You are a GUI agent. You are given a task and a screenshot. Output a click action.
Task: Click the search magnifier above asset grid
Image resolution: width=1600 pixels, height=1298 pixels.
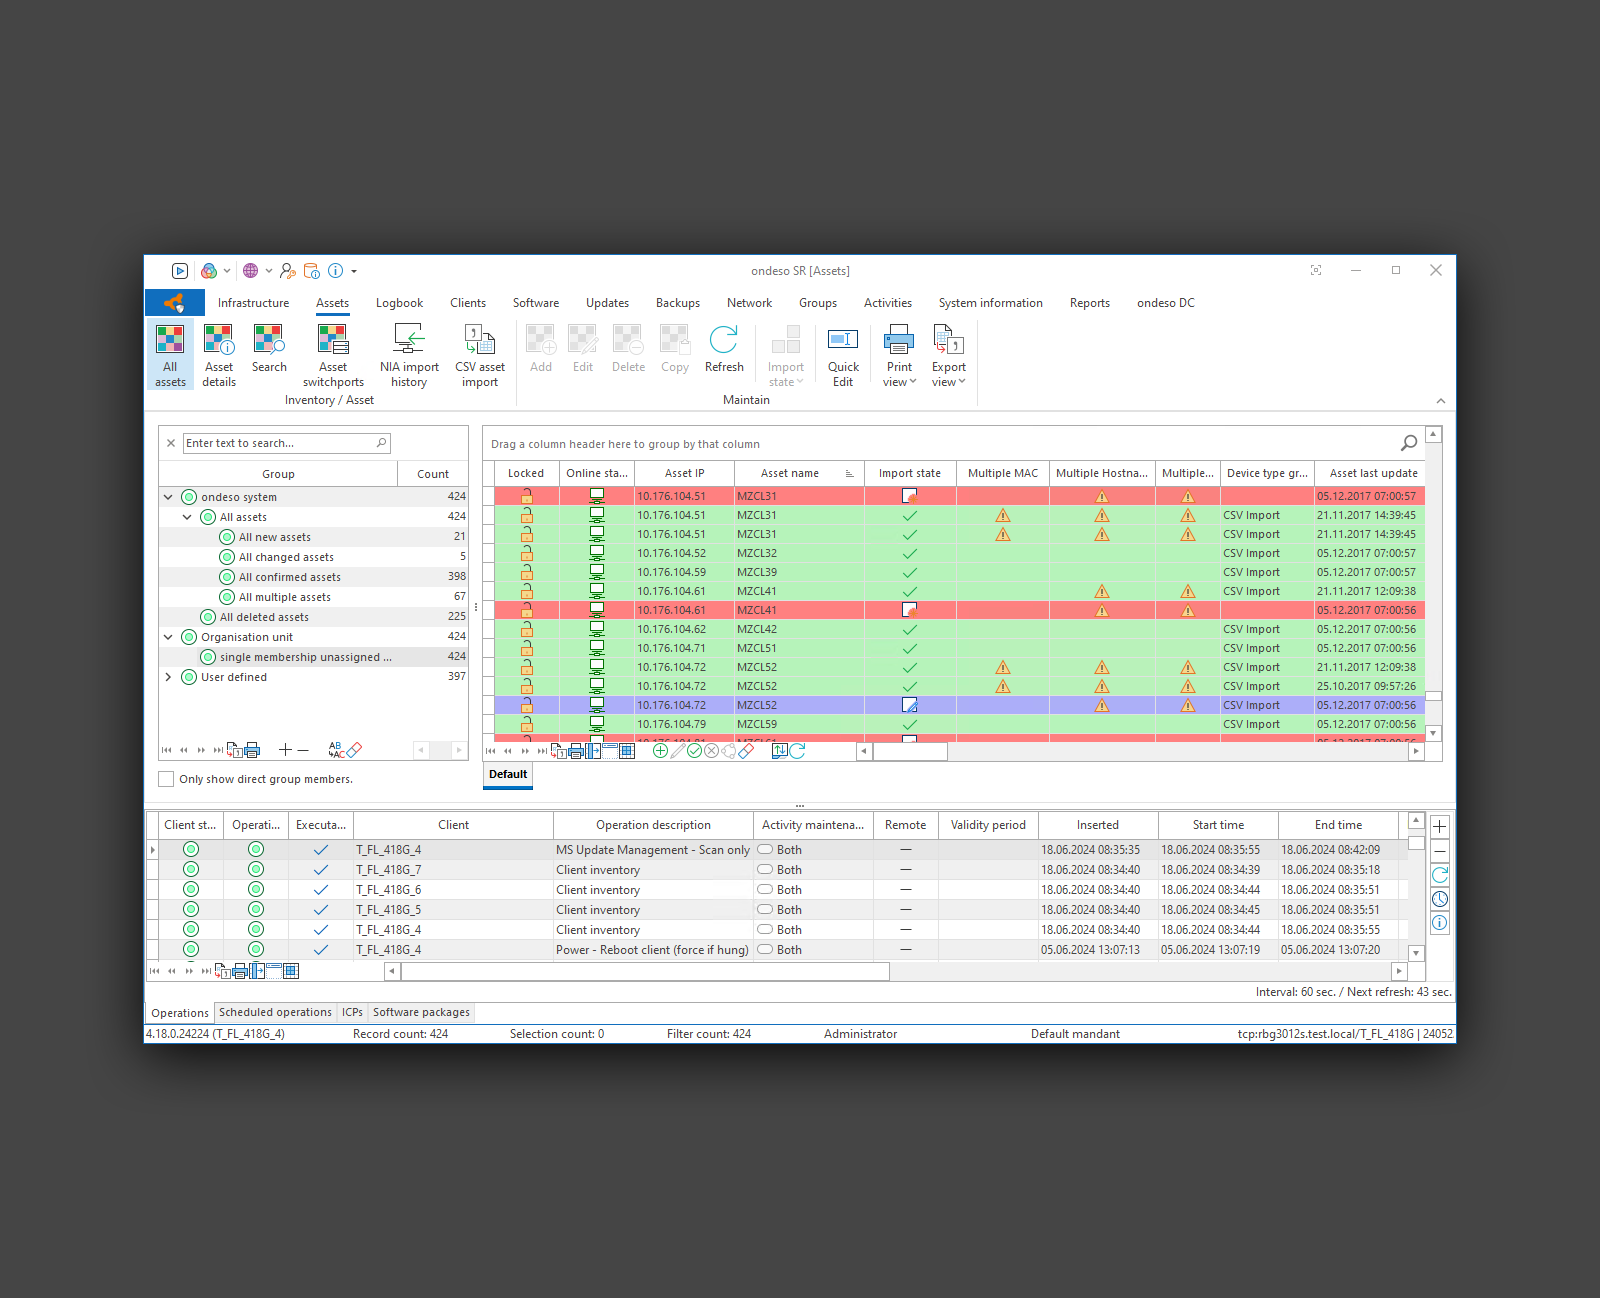pos(1409,443)
